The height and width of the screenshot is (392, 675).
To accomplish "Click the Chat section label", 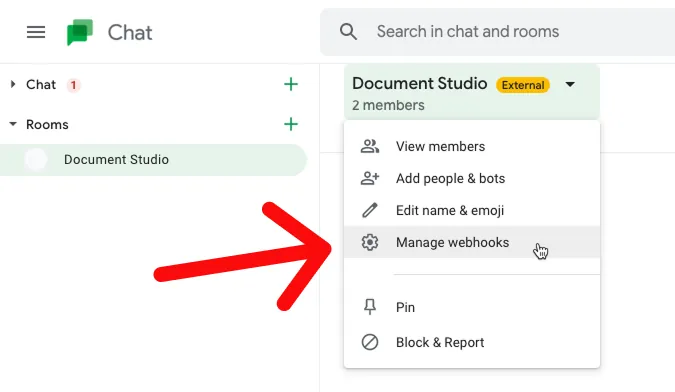I will point(41,85).
